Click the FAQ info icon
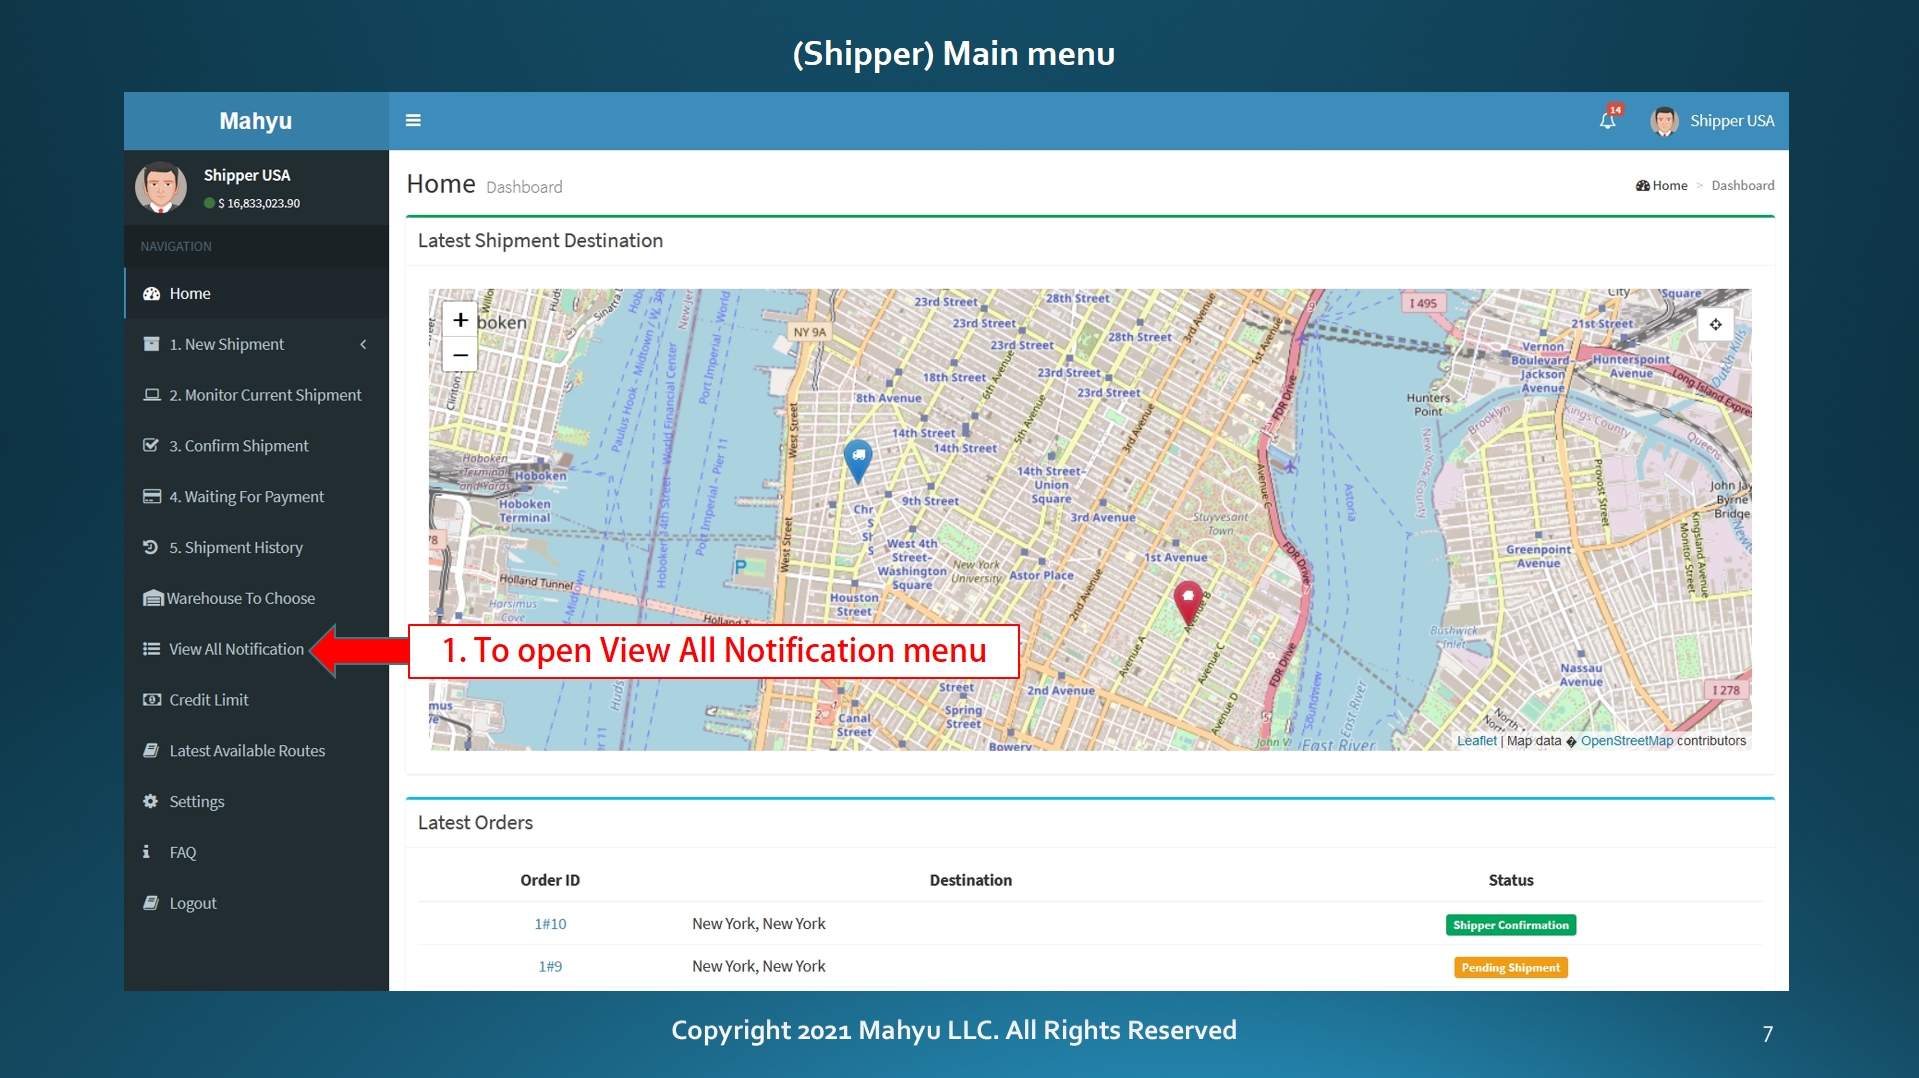Screen dimensions: 1919x1078 [x=146, y=852]
